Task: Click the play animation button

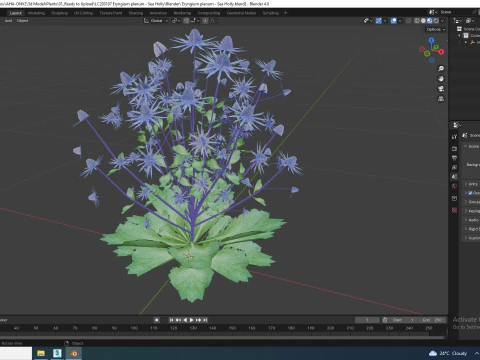Action: tap(192, 320)
